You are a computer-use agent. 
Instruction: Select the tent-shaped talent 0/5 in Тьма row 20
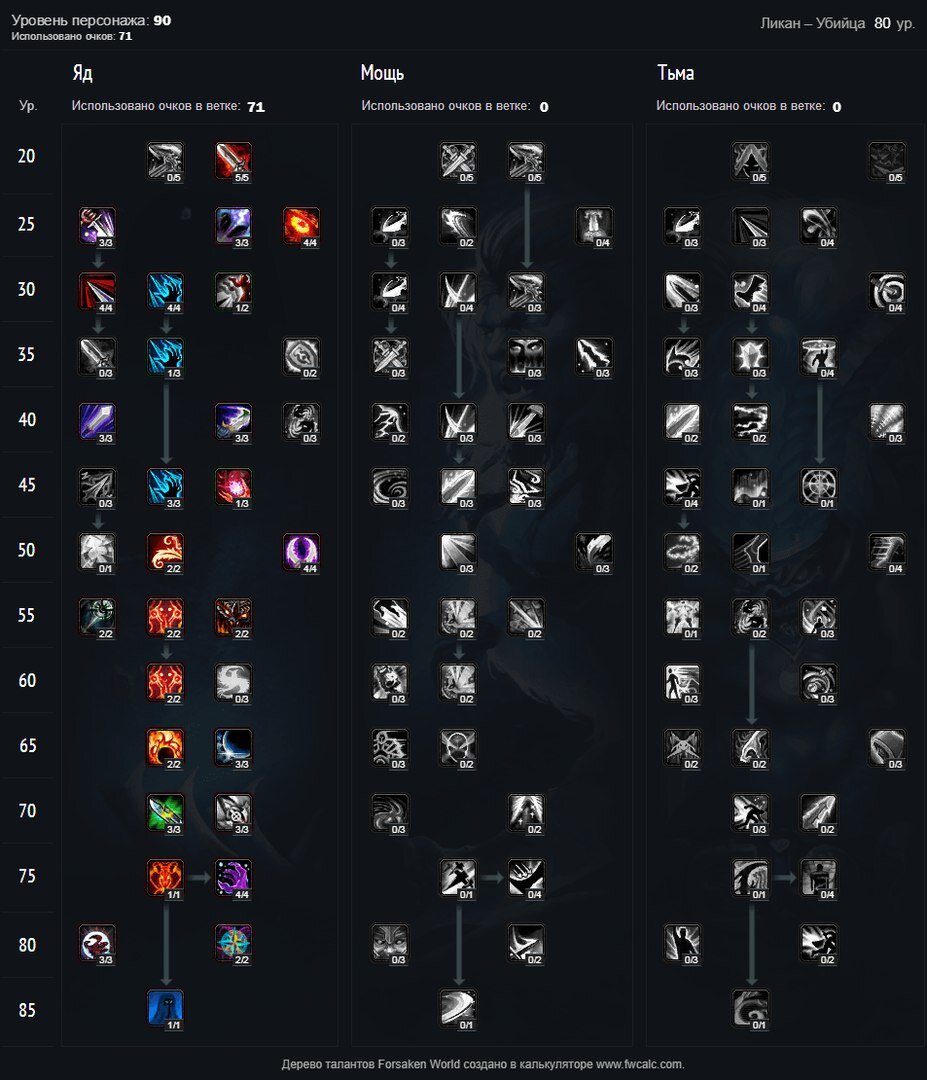pyautogui.click(x=751, y=162)
